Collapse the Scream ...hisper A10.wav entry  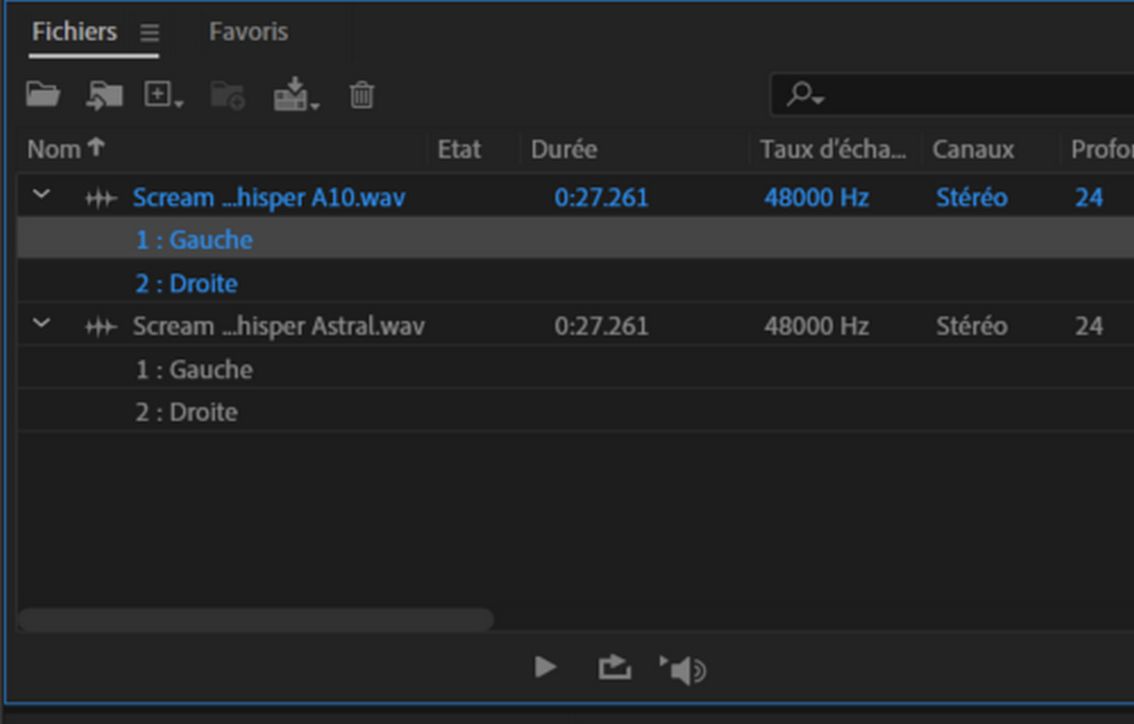[41, 195]
